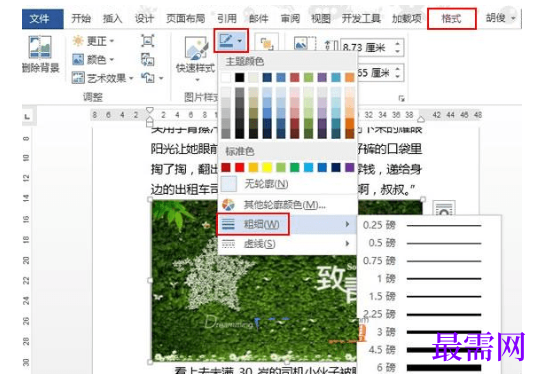Open the Color (颜色) picture icon

click(78, 59)
